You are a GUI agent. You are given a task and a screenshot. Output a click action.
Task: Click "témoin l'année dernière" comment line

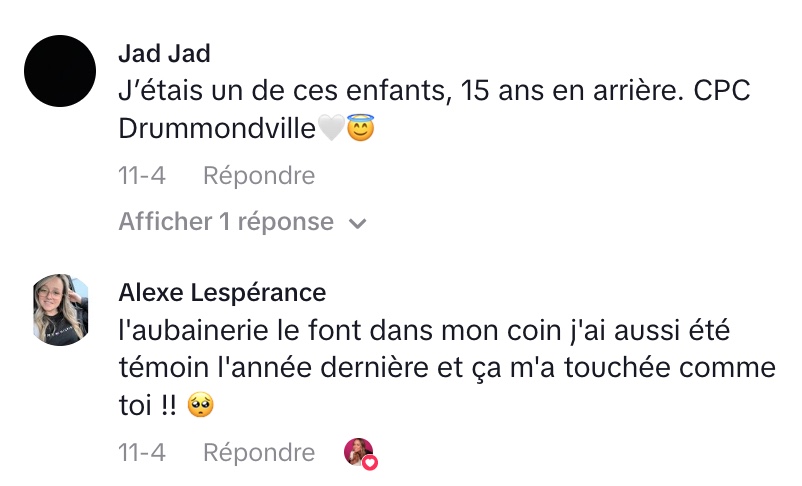click(300, 367)
